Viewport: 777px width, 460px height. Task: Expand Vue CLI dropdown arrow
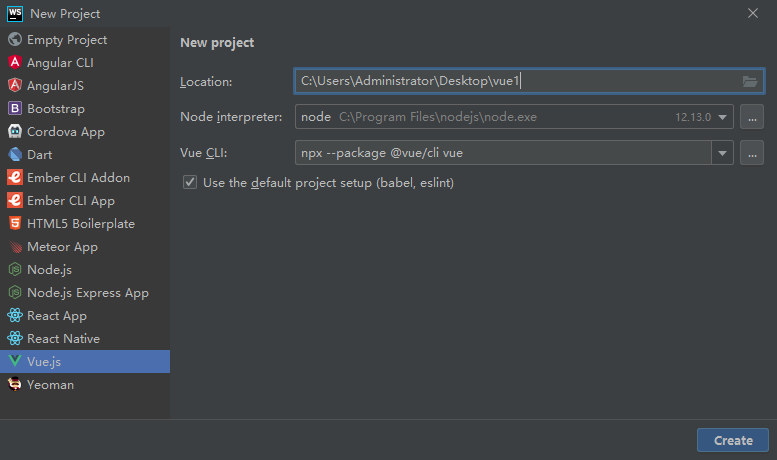[722, 153]
